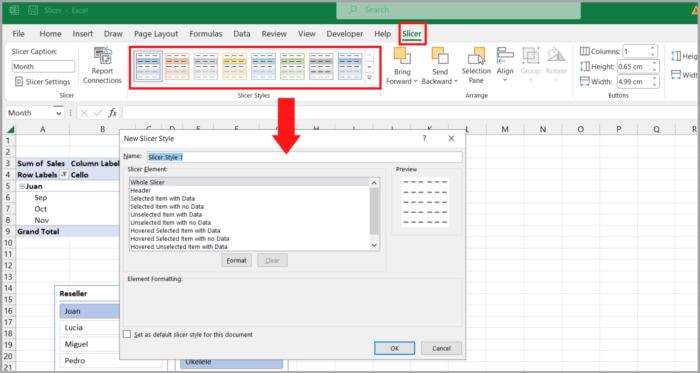Viewport: 700px width, 373px height.
Task: Open the Bring Forward dropdown arrow
Action: [415, 81]
